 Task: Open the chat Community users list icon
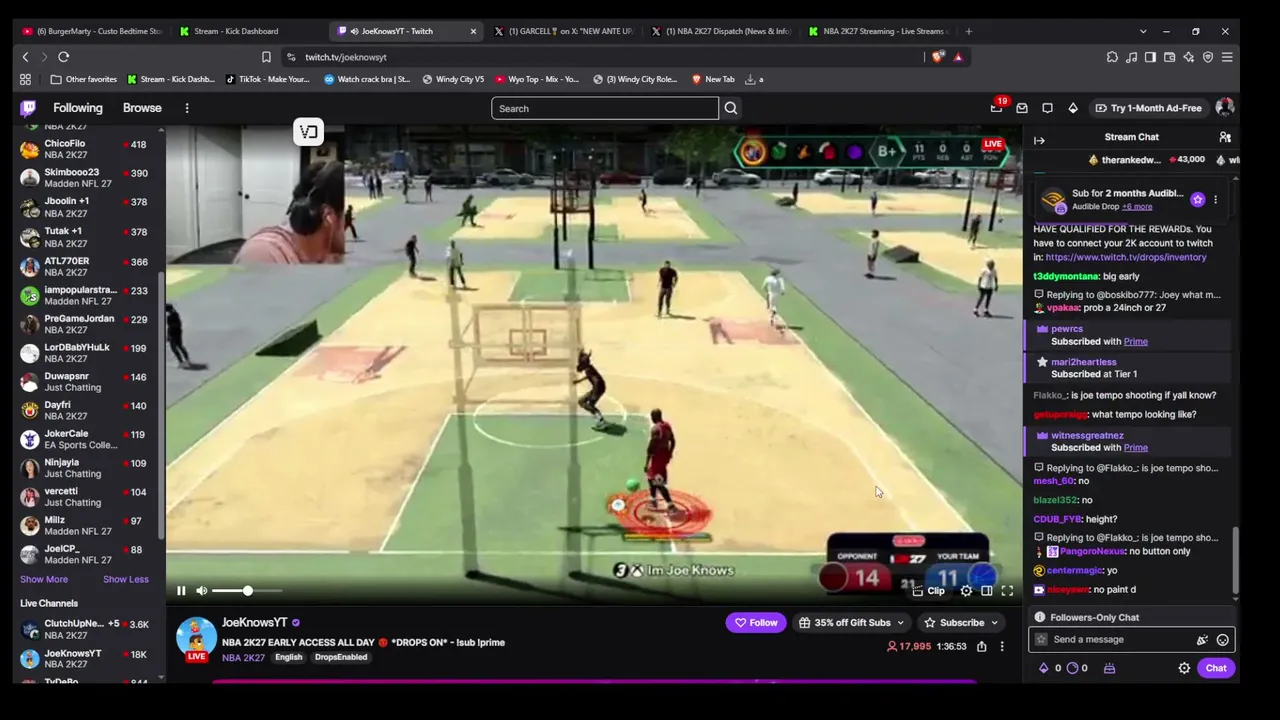pos(1225,137)
